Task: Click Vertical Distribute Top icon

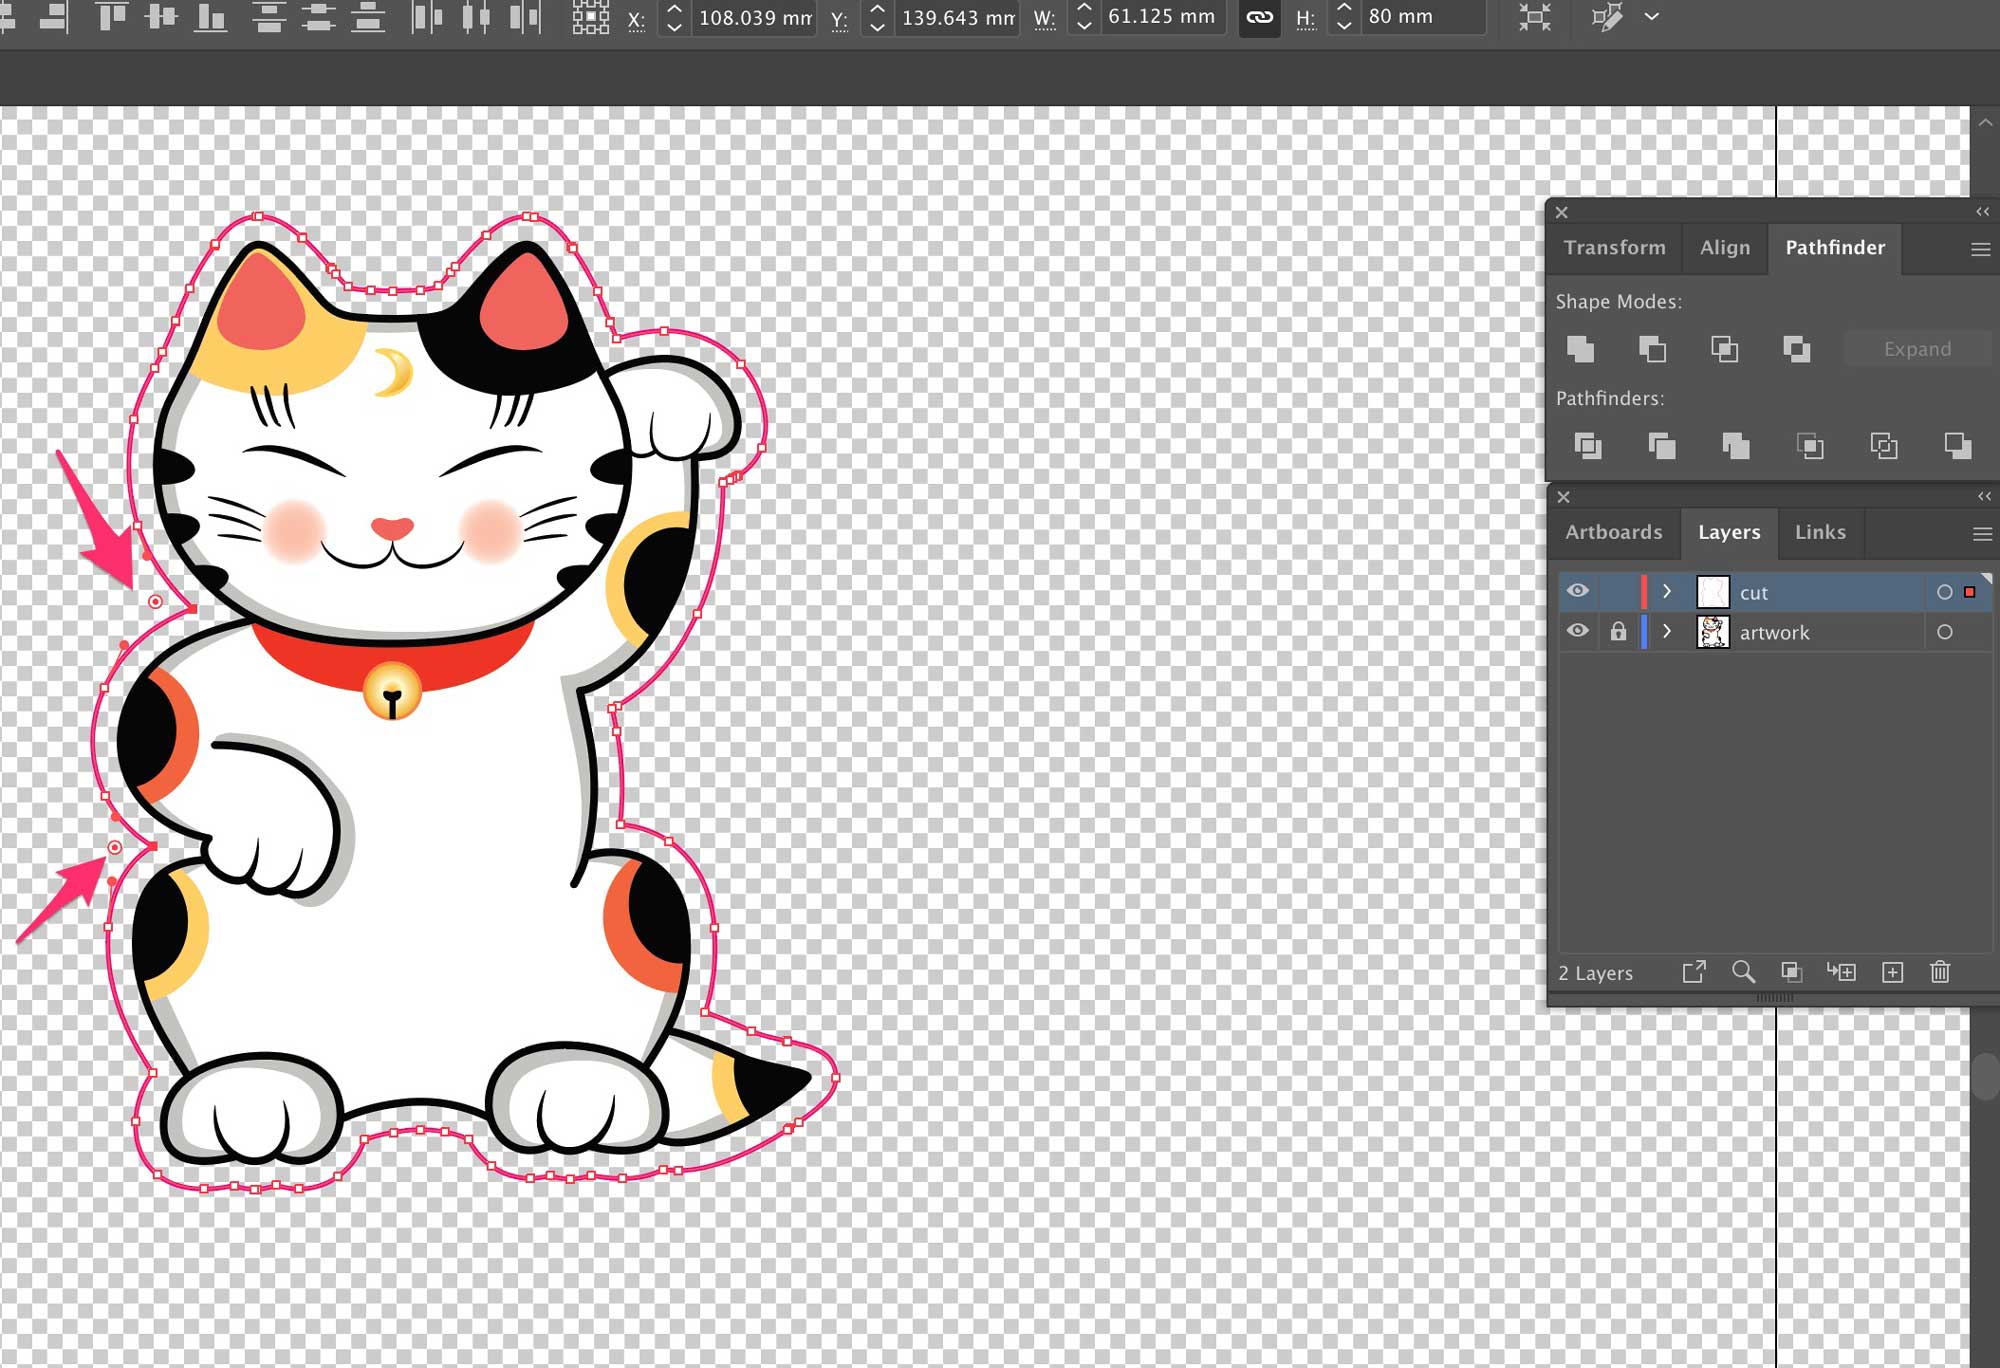Action: (268, 16)
